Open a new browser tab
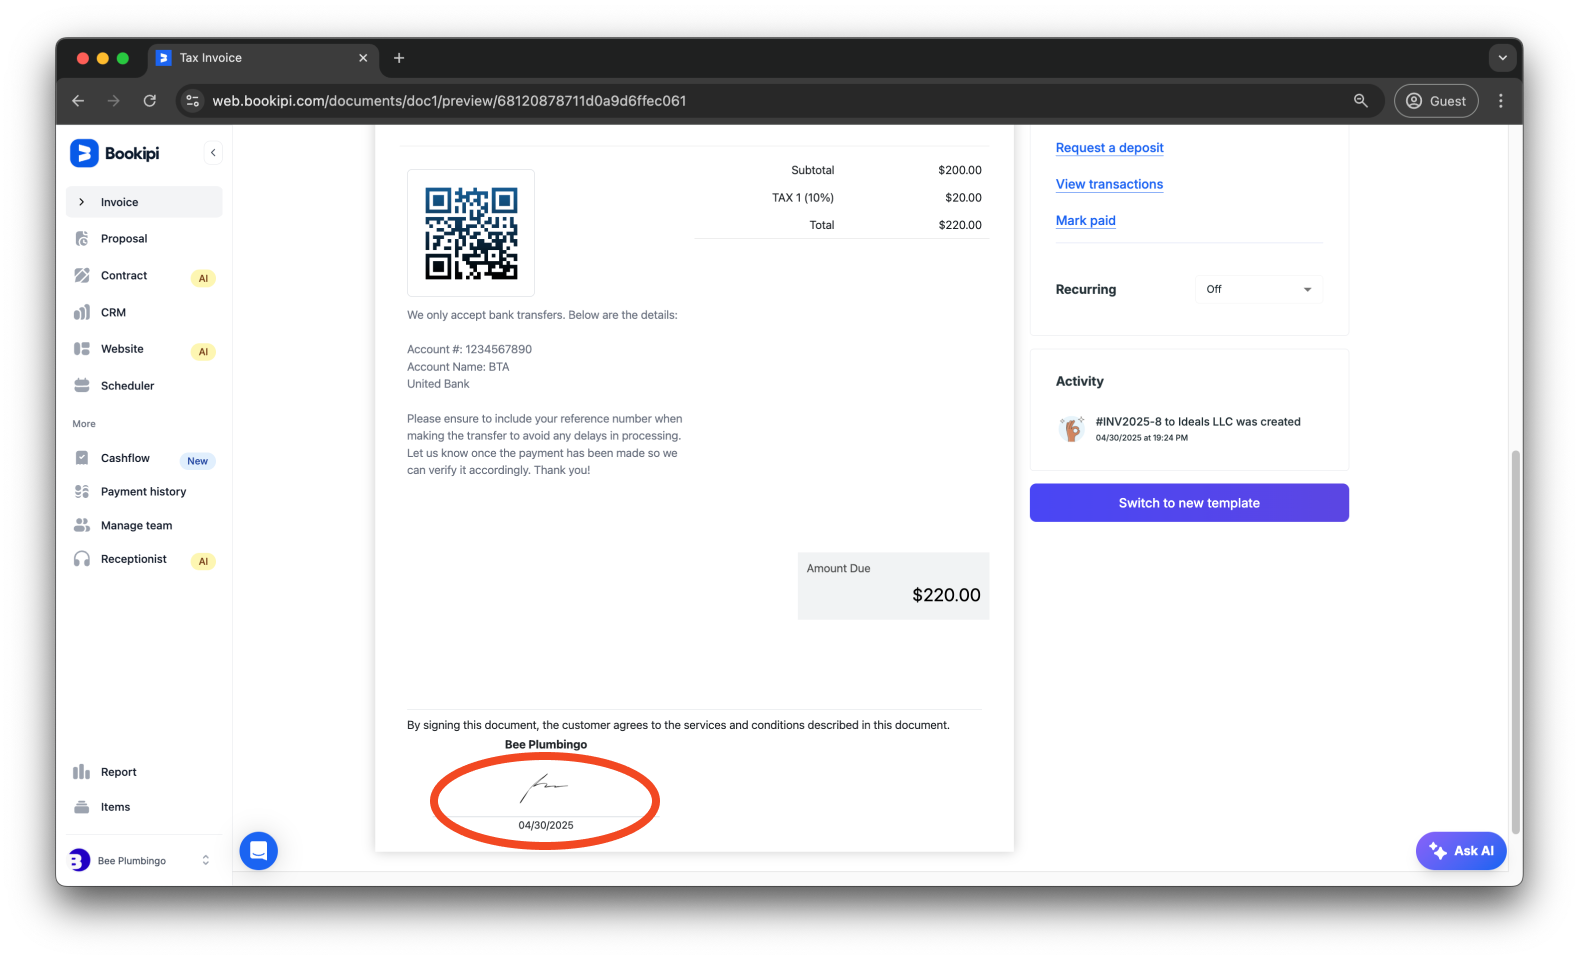 pos(399,58)
